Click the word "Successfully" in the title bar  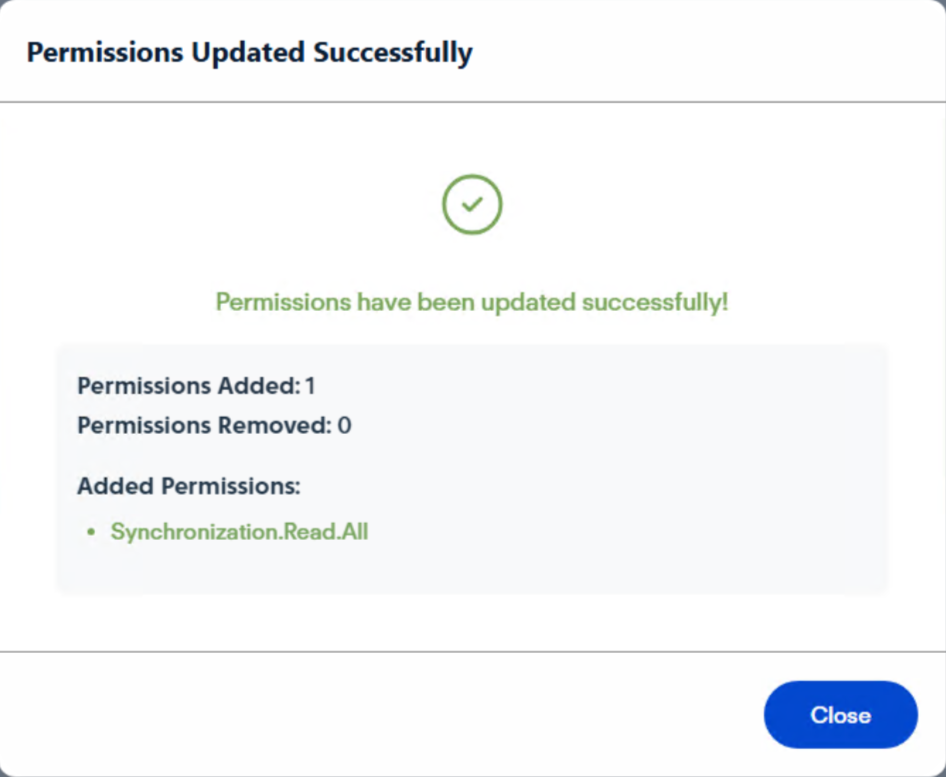coord(393,53)
